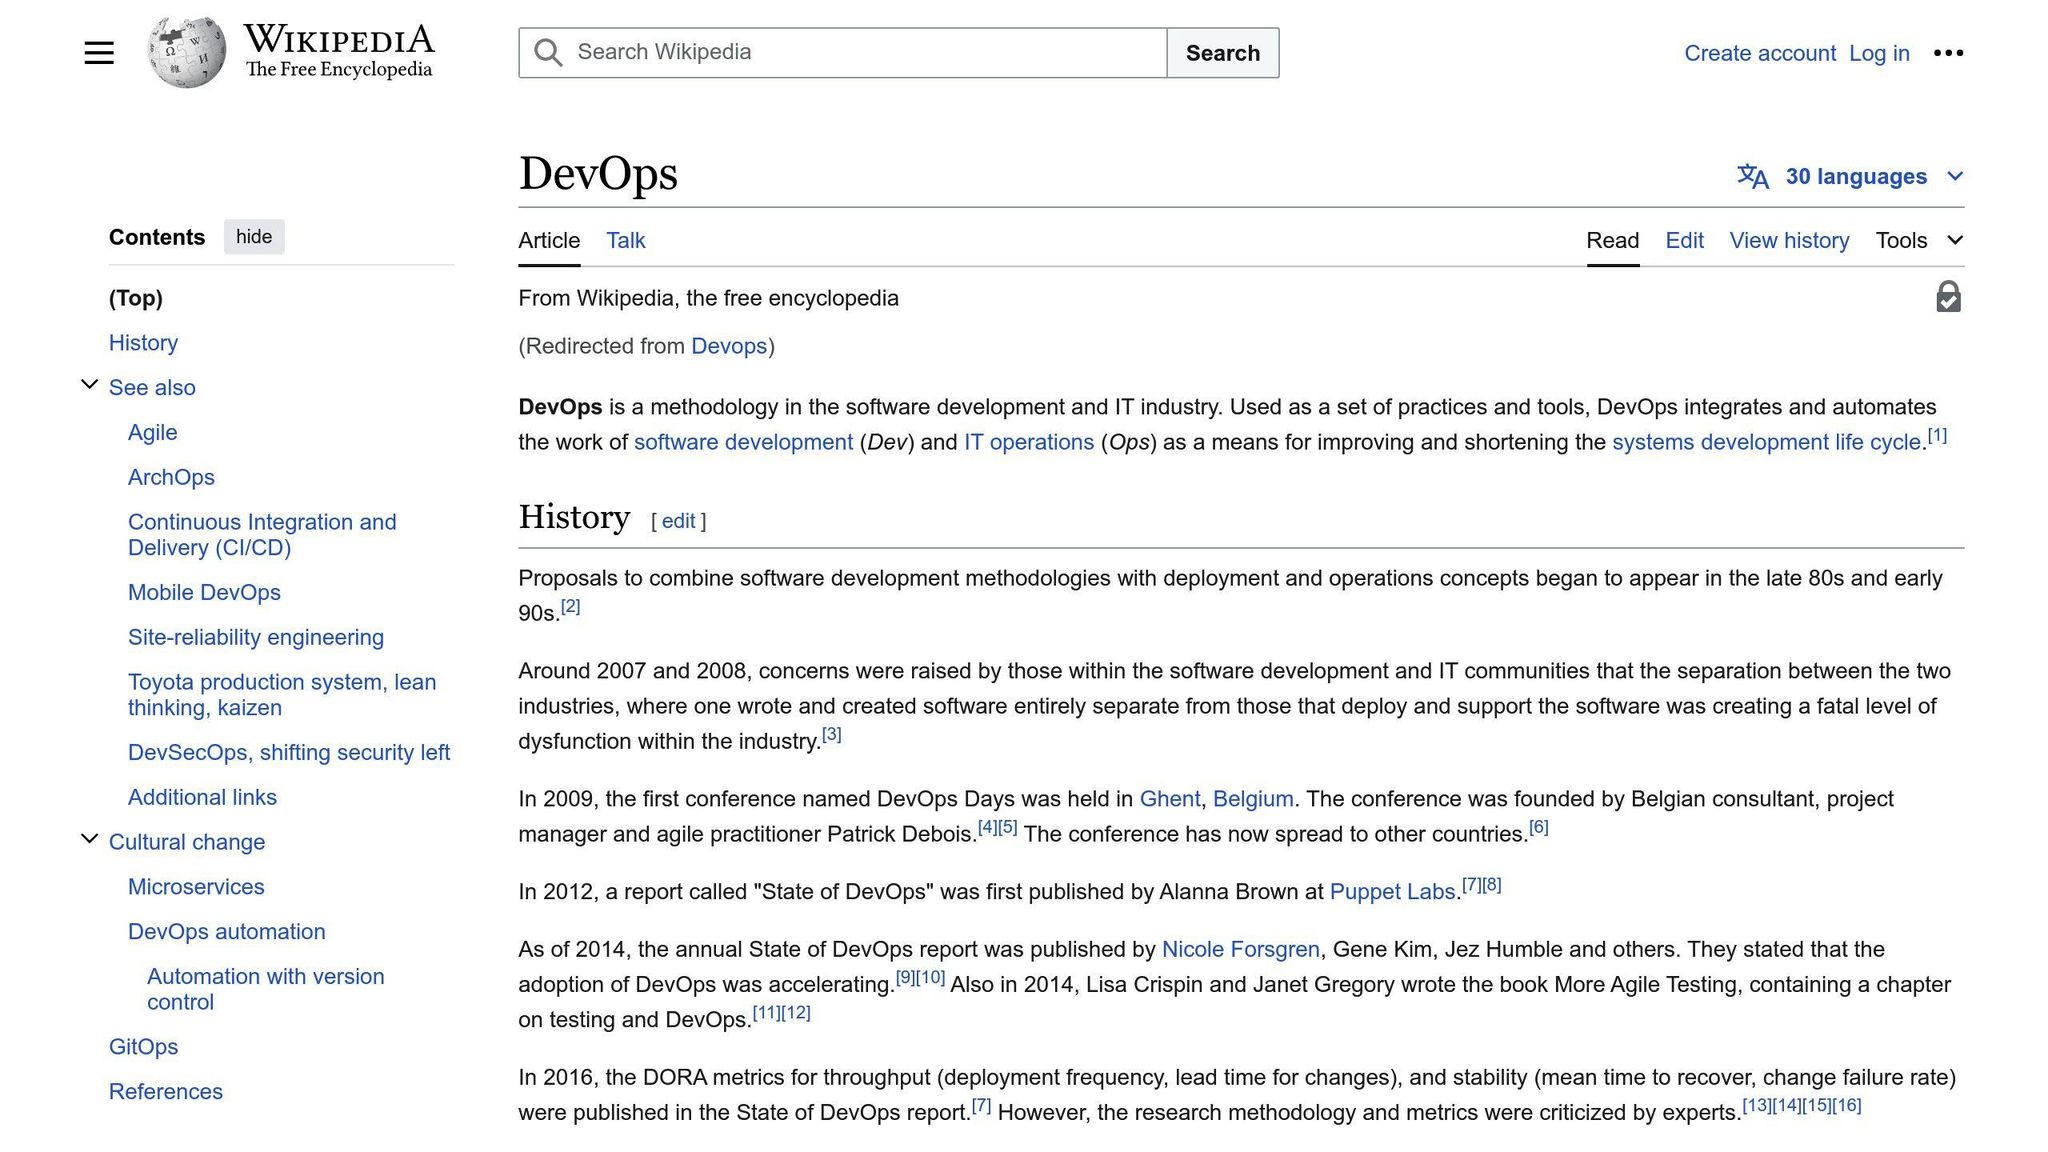Click the language icon beside 30 languages
The width and height of the screenshot is (2048, 1152).
point(1753,176)
